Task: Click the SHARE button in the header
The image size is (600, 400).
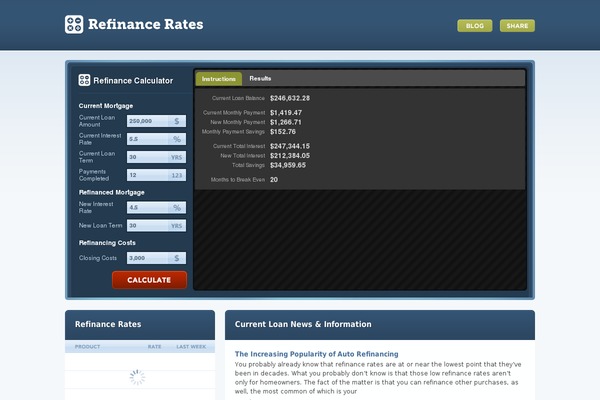Action: pyautogui.click(x=517, y=26)
